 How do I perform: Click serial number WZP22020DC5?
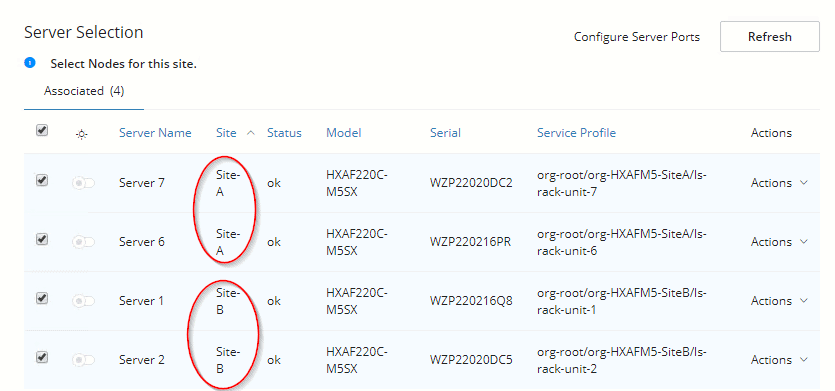pos(471,360)
